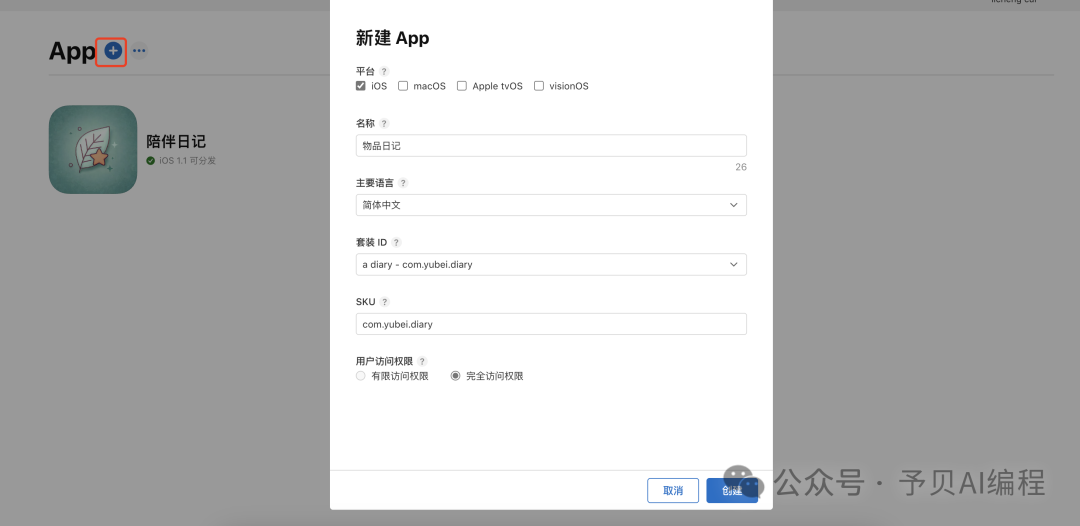Click the blue plus add-app icon
Viewport: 1080px width, 526px height.
(113, 50)
